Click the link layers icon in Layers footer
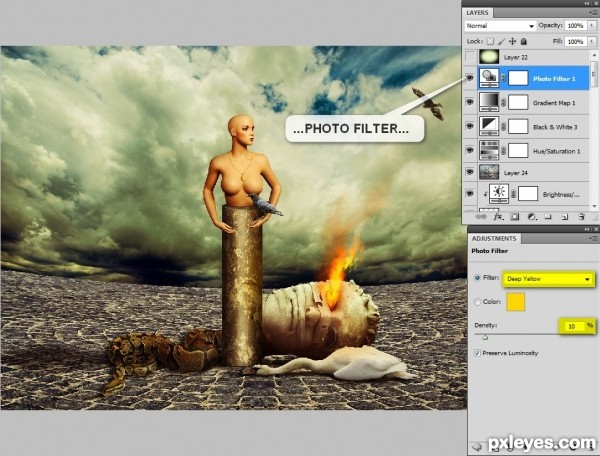This screenshot has width=600, height=456. (x=481, y=217)
